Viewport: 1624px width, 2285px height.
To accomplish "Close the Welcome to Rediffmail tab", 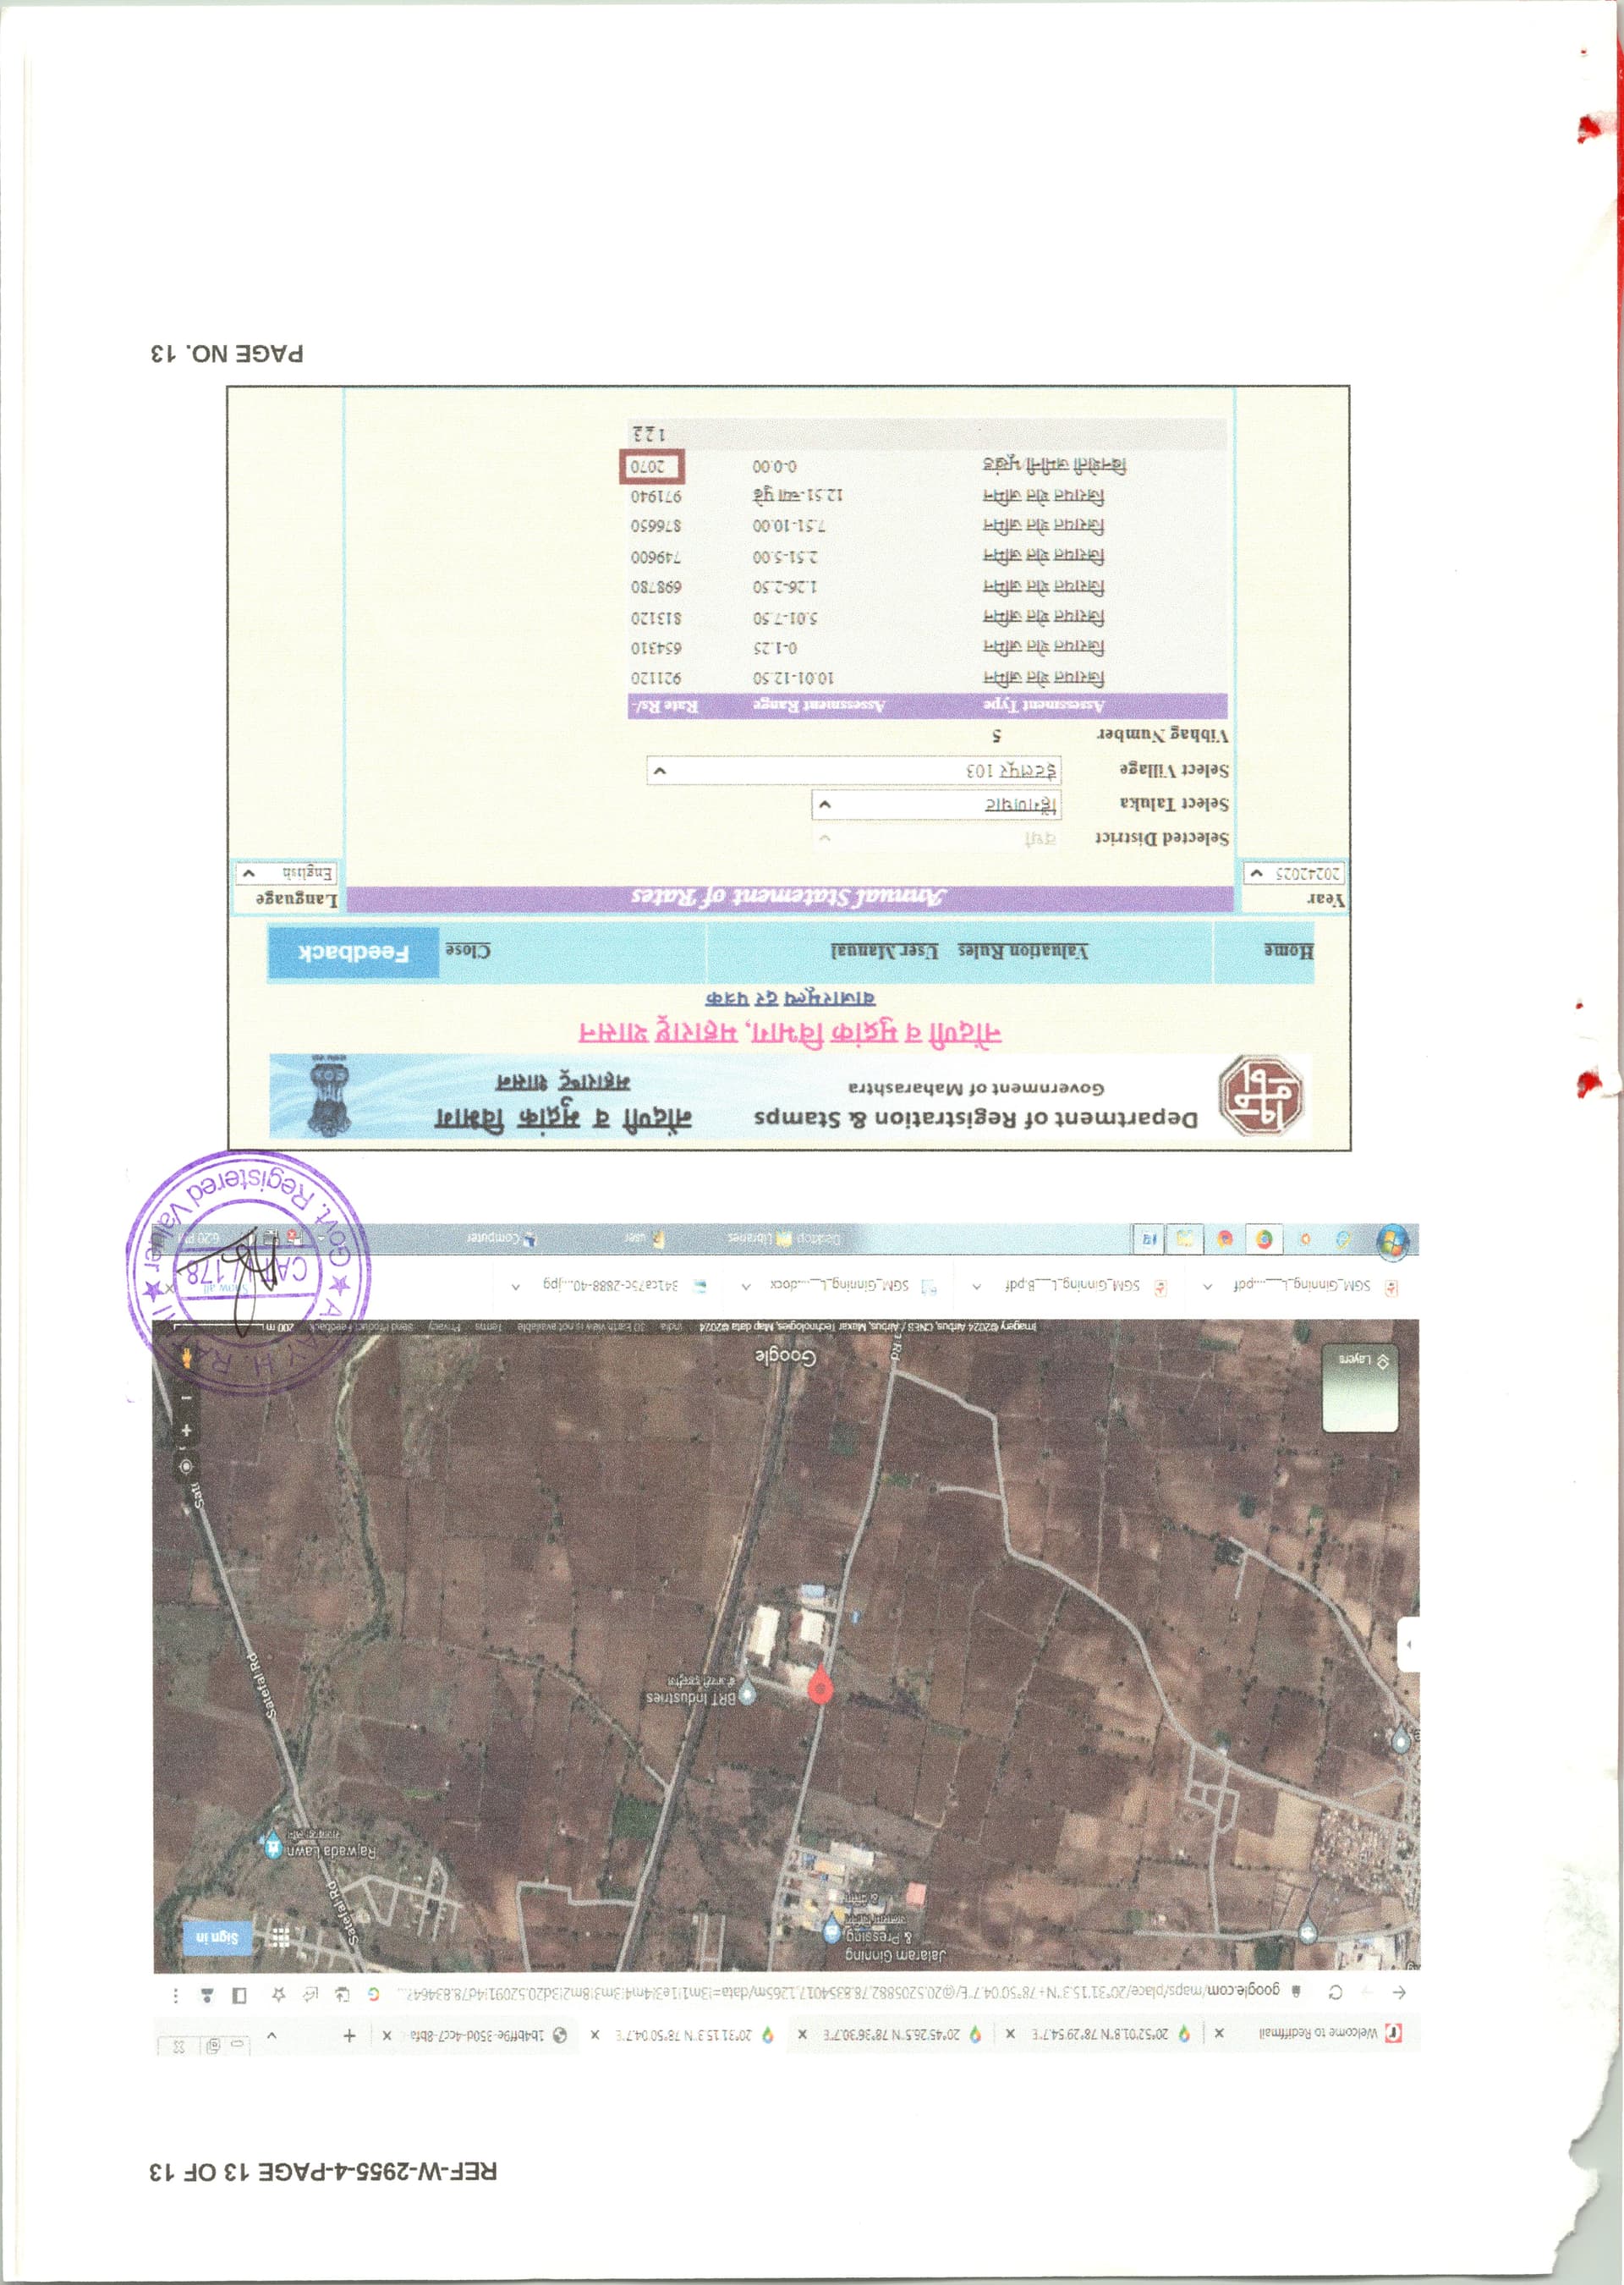I will pos(1218,2033).
